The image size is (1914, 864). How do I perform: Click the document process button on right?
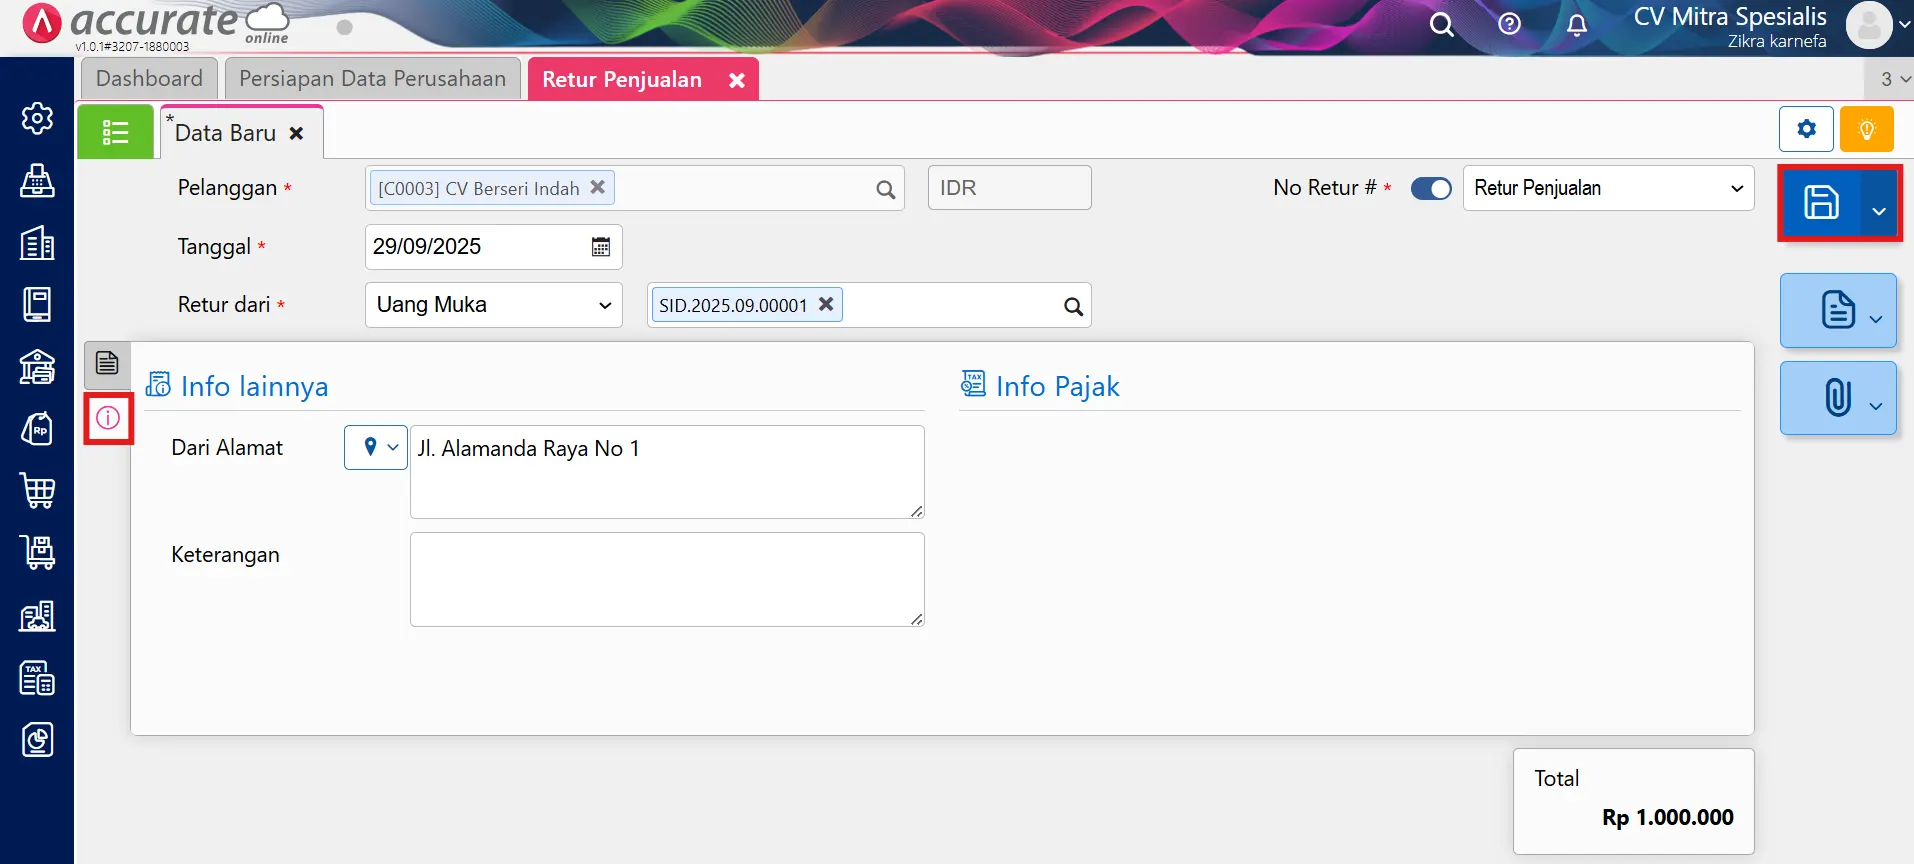1837,310
